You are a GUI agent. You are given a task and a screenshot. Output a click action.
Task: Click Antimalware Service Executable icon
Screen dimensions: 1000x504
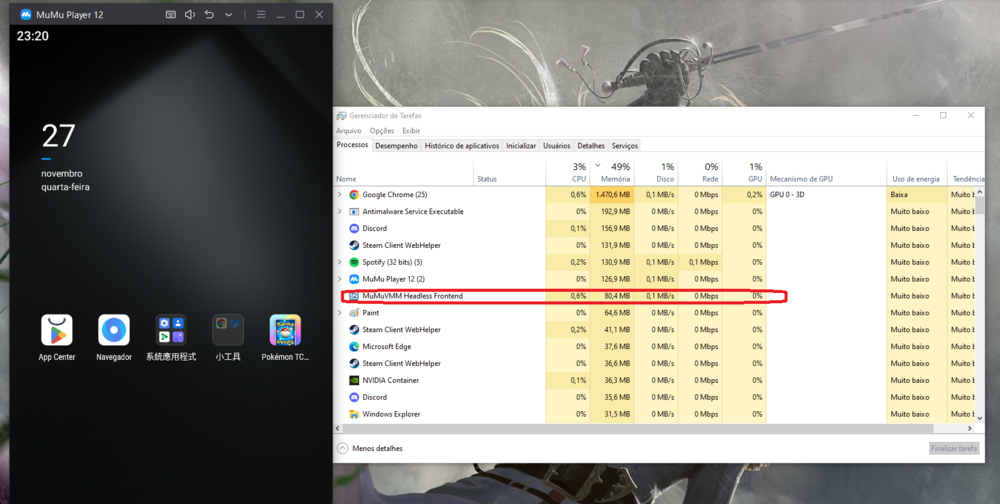(354, 211)
